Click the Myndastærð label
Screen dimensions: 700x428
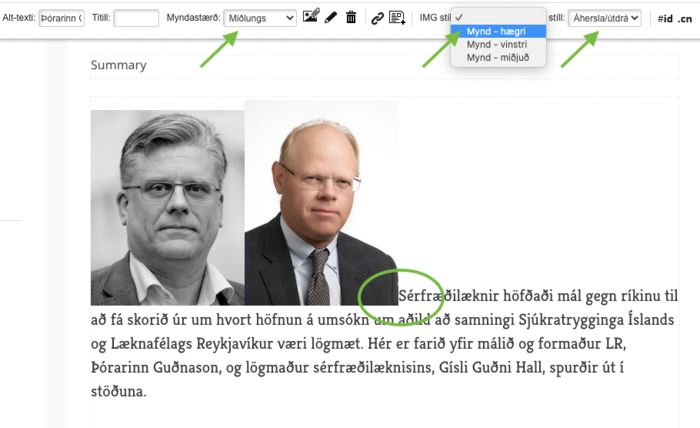(x=193, y=18)
